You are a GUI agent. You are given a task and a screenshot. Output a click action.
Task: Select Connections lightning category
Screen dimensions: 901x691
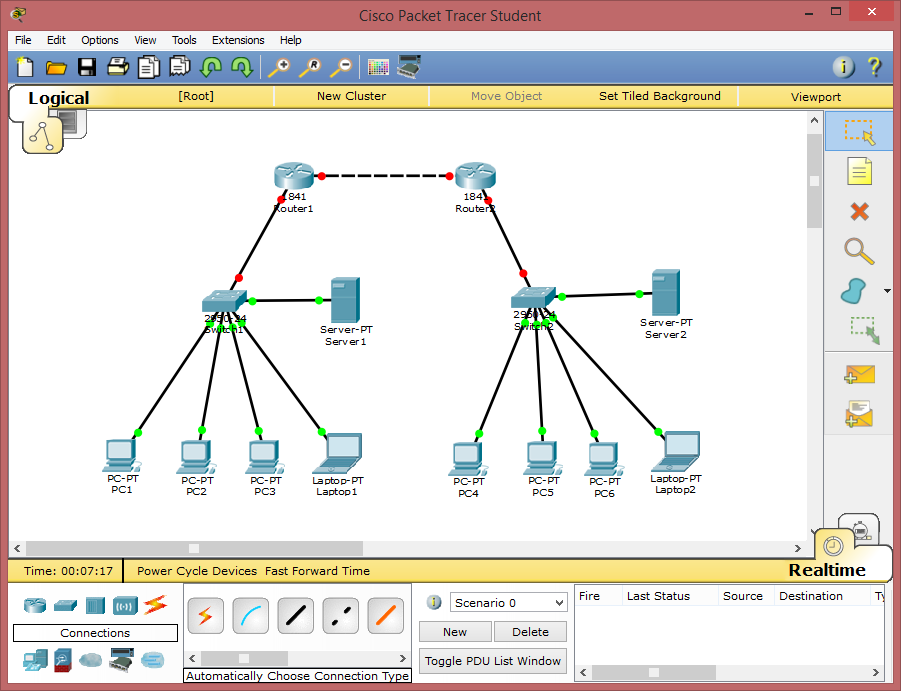[155, 604]
